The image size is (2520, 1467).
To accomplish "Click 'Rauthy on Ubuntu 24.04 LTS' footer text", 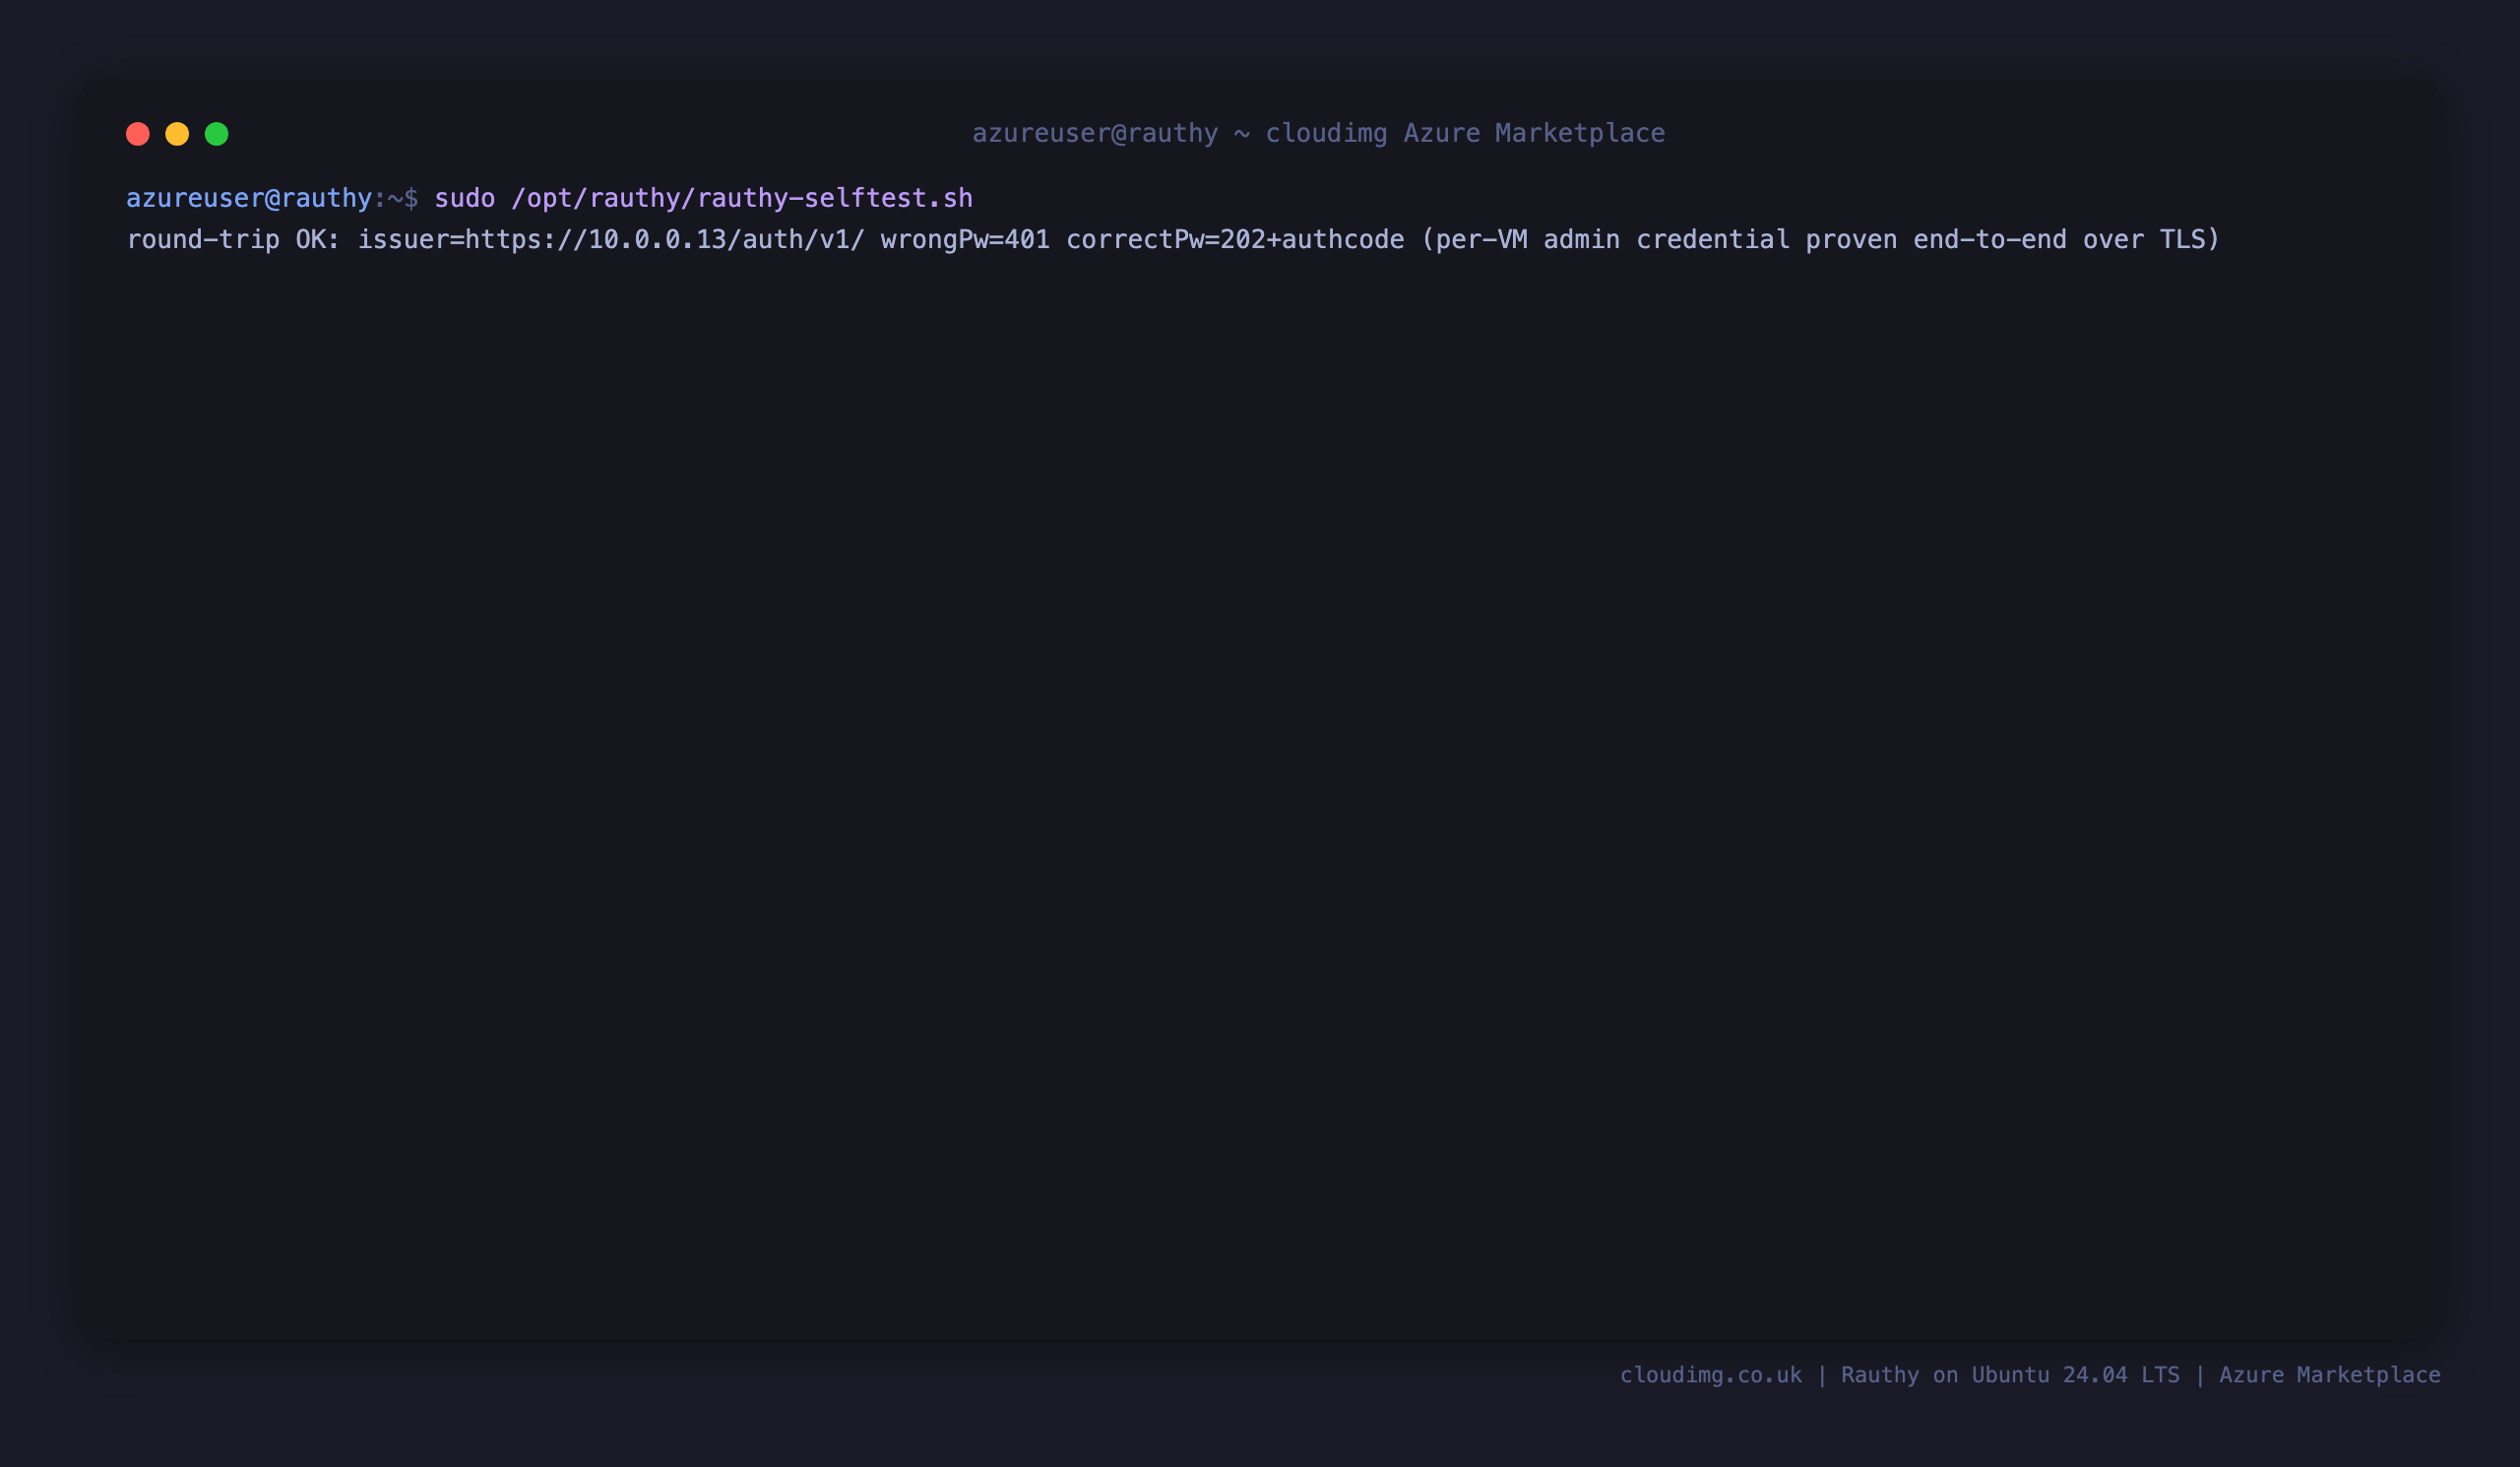I will (2010, 1375).
